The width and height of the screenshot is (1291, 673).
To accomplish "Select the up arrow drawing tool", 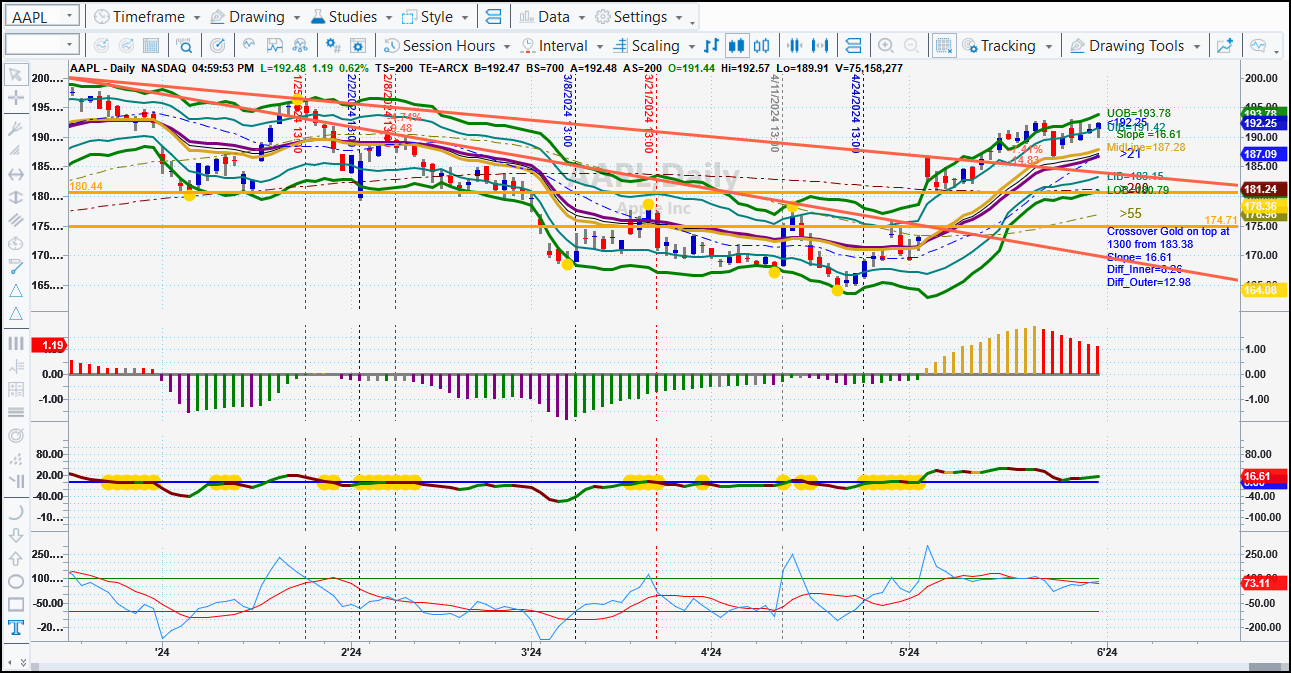I will click(15, 558).
